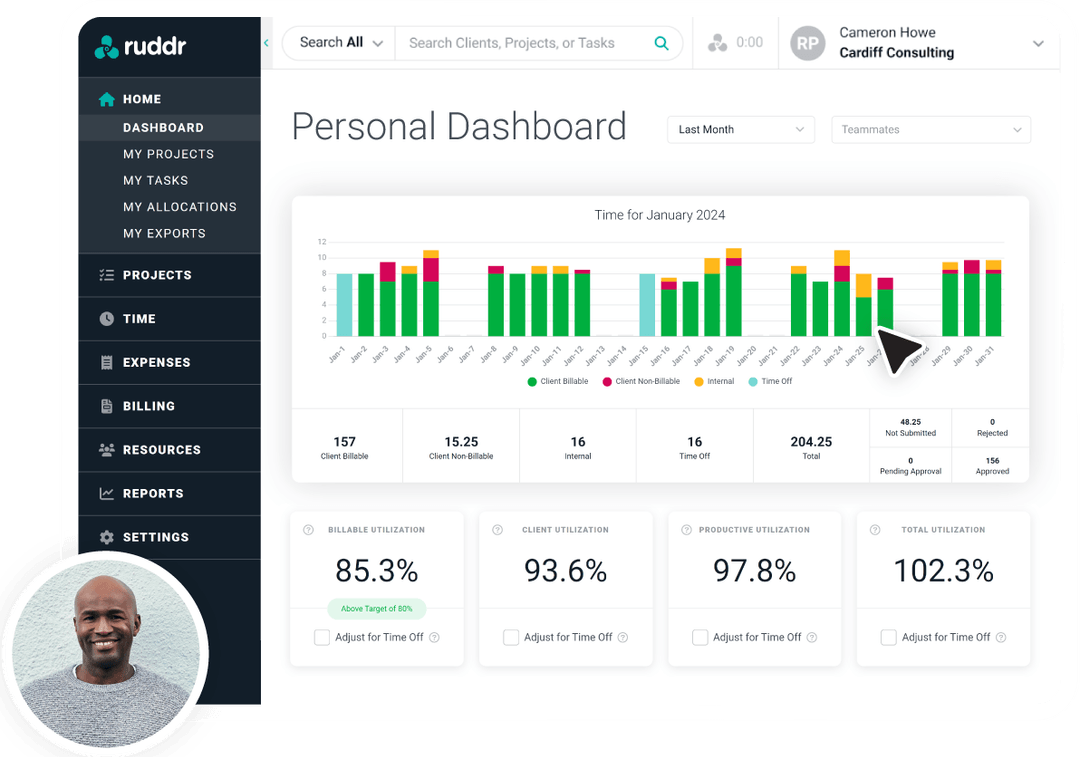Open Expenses via its receipt icon
The height and width of the screenshot is (757, 1080).
point(108,362)
